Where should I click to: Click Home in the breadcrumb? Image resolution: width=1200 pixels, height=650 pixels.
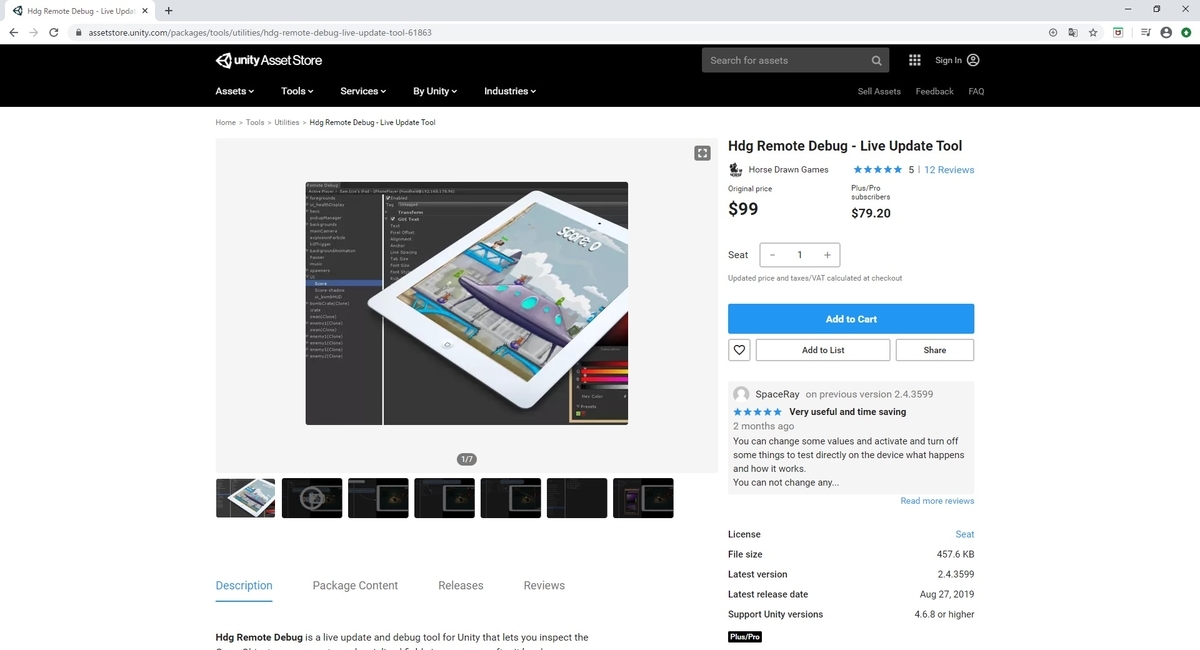225,122
